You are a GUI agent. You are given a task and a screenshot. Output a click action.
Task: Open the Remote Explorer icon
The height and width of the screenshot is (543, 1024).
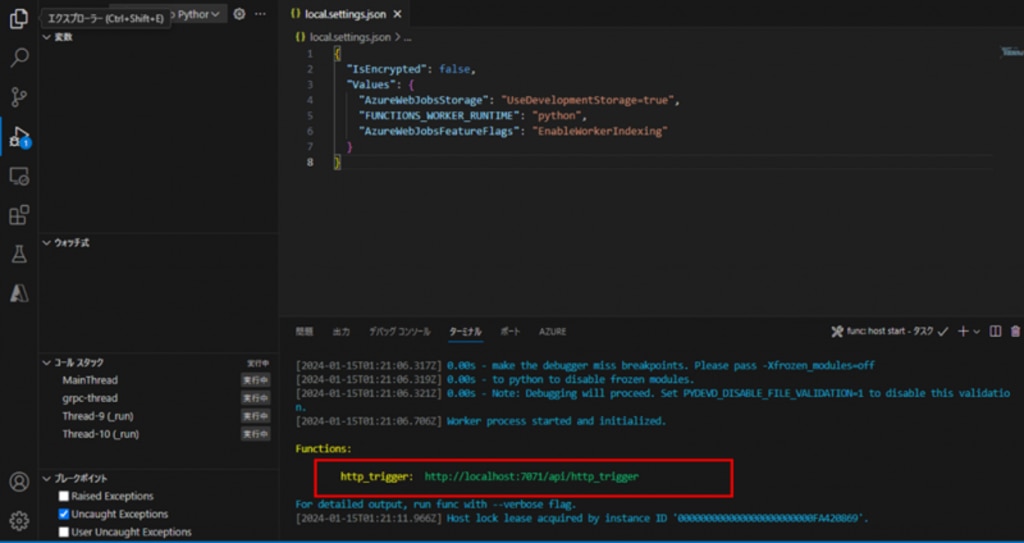tap(19, 176)
